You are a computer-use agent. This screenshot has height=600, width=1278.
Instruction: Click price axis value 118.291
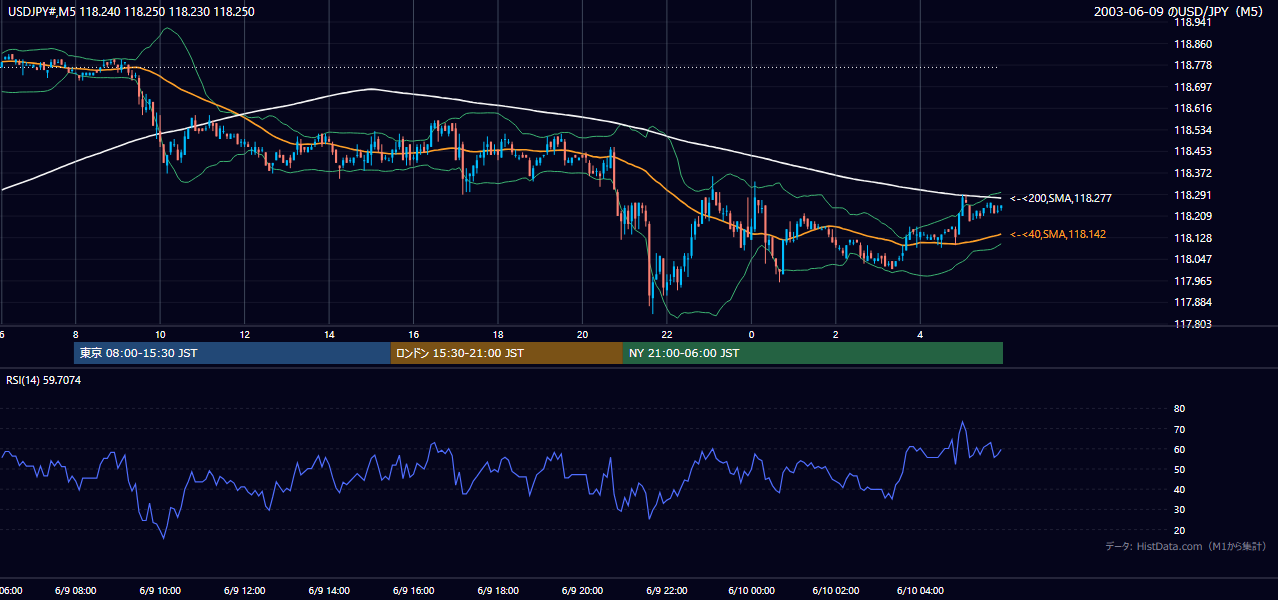pyautogui.click(x=1194, y=195)
